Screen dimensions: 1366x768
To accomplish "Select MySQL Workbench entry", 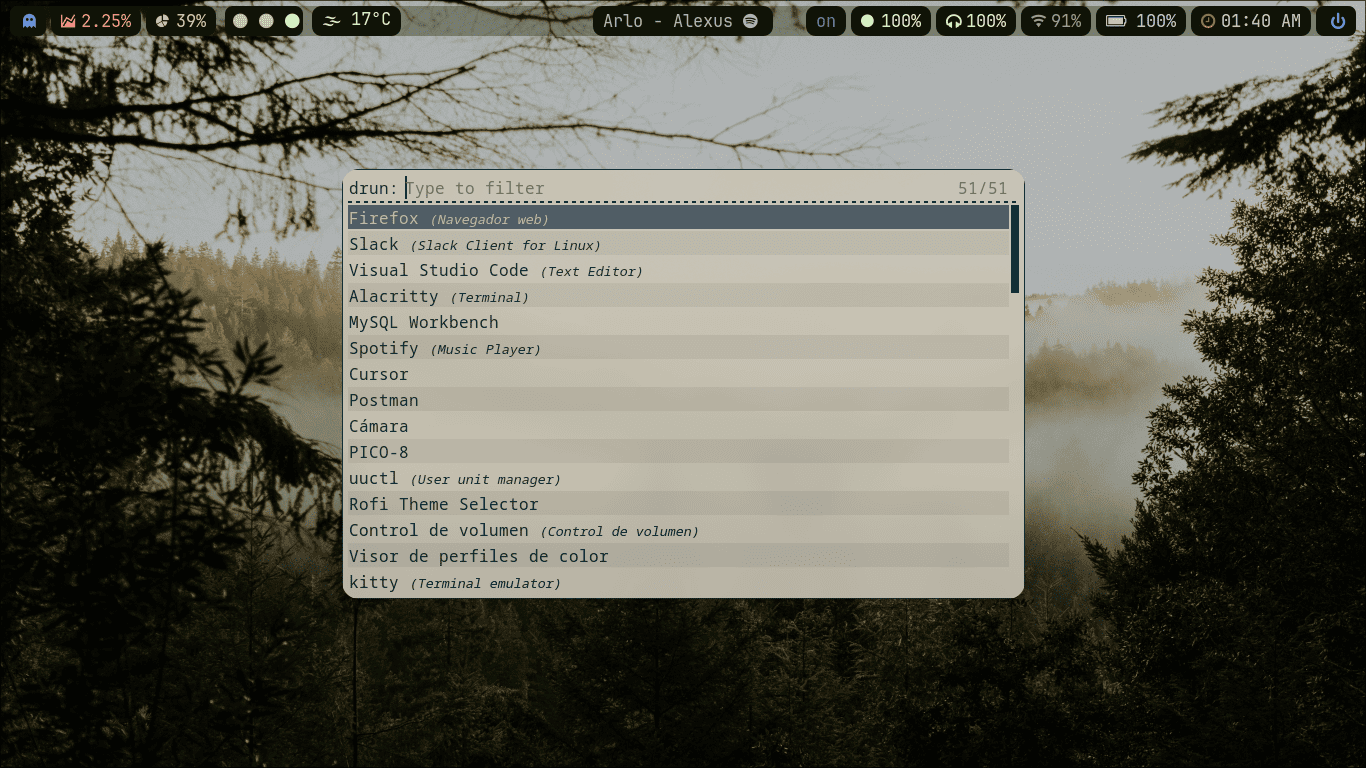I will pyautogui.click(x=678, y=322).
